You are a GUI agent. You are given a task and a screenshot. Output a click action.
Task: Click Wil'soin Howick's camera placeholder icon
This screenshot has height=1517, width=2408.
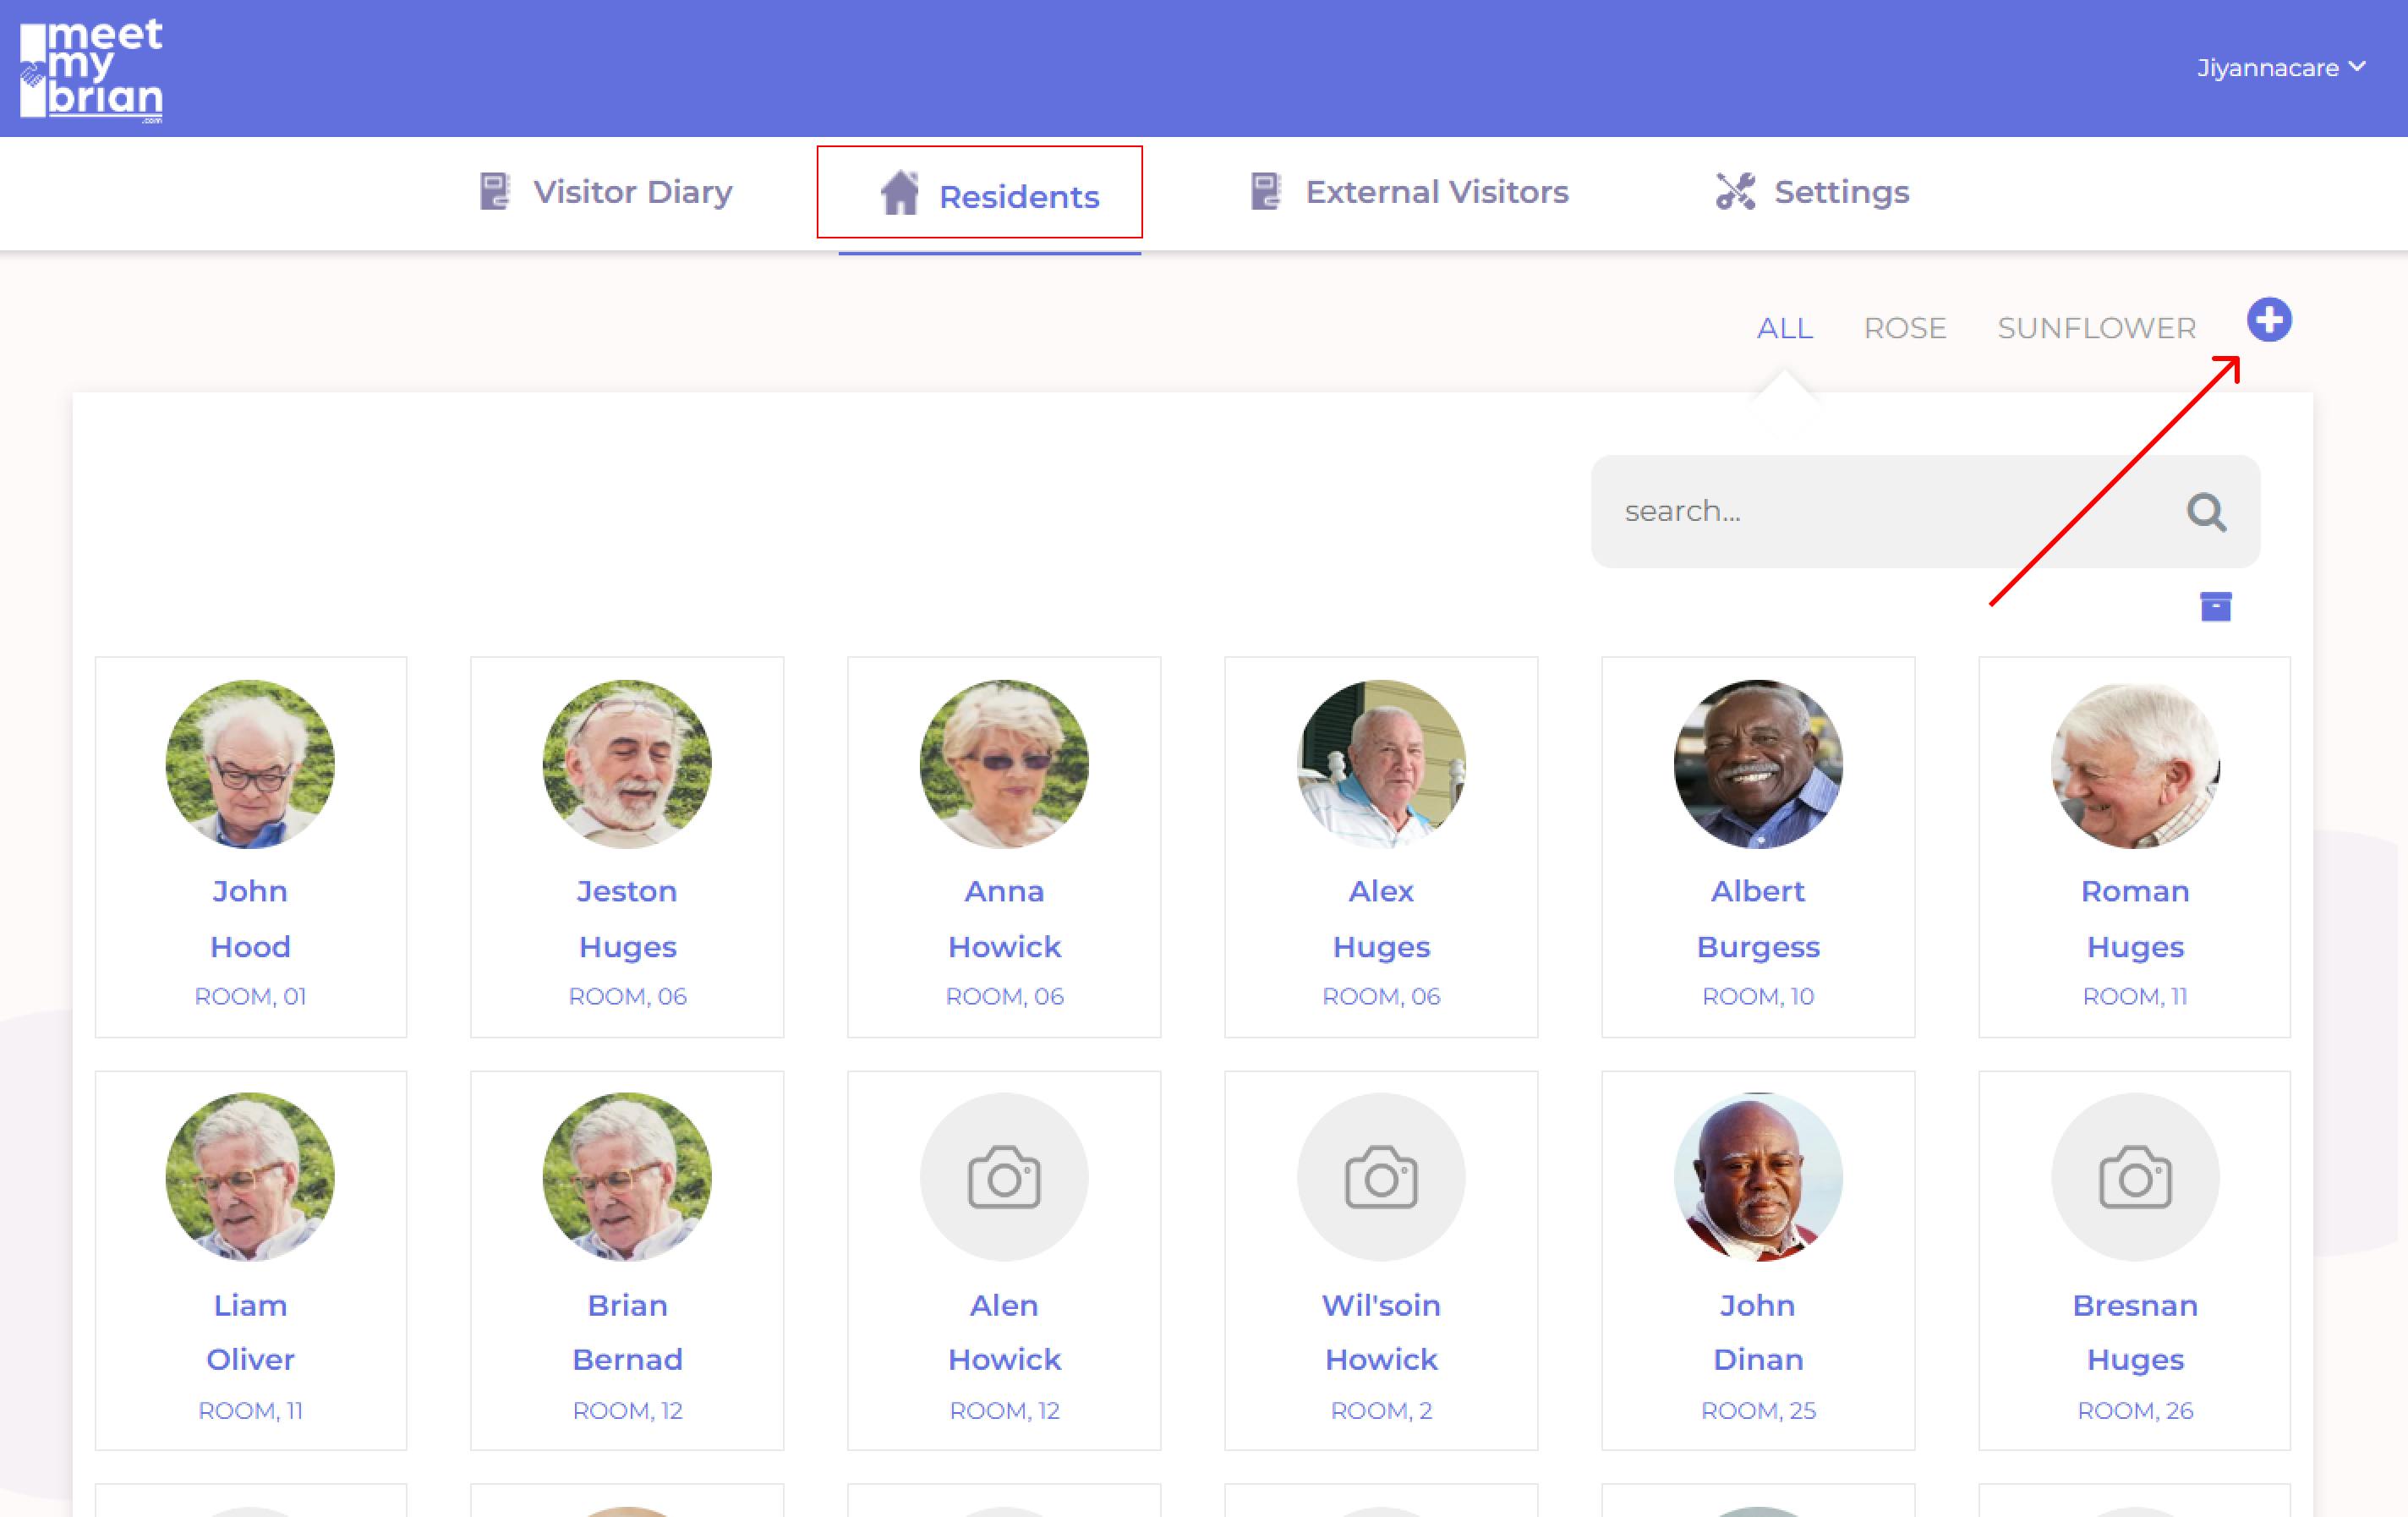1380,1177
